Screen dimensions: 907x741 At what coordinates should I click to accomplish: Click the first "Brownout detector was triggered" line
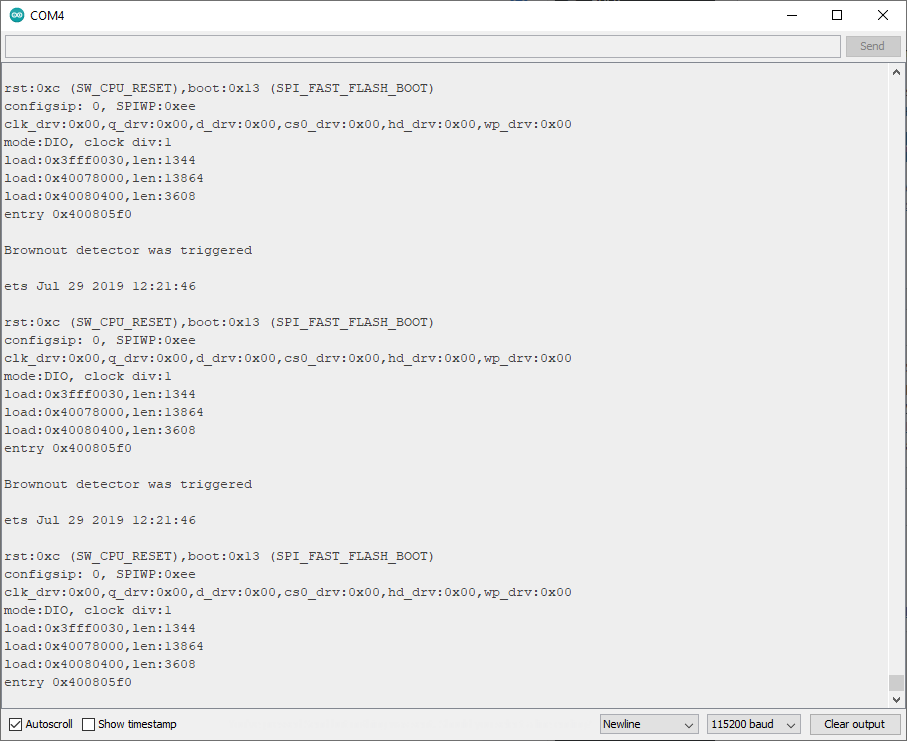128,250
